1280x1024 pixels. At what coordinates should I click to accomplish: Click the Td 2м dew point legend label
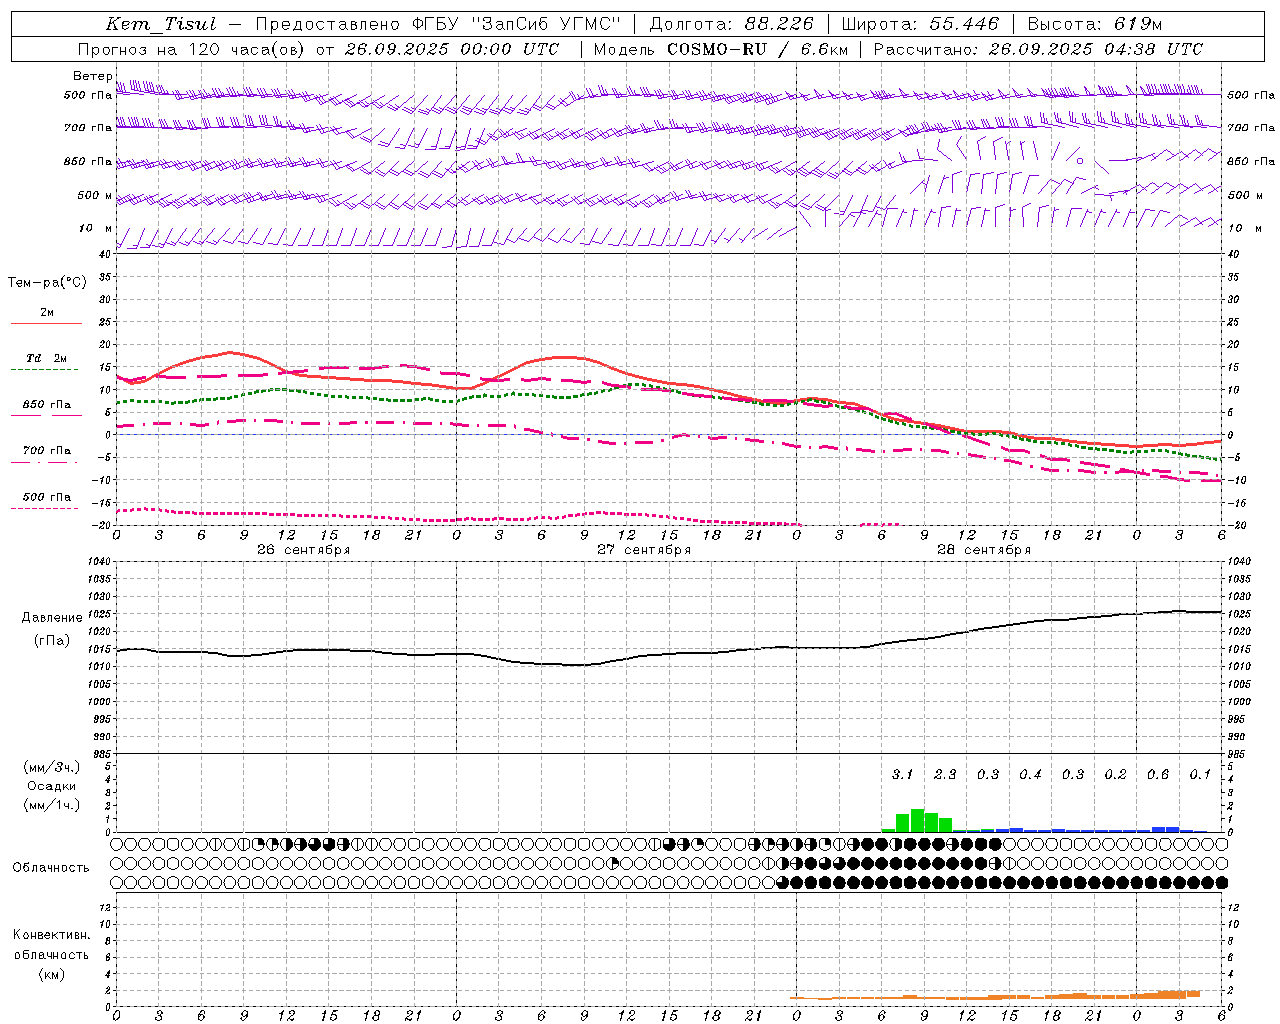tap(46, 358)
